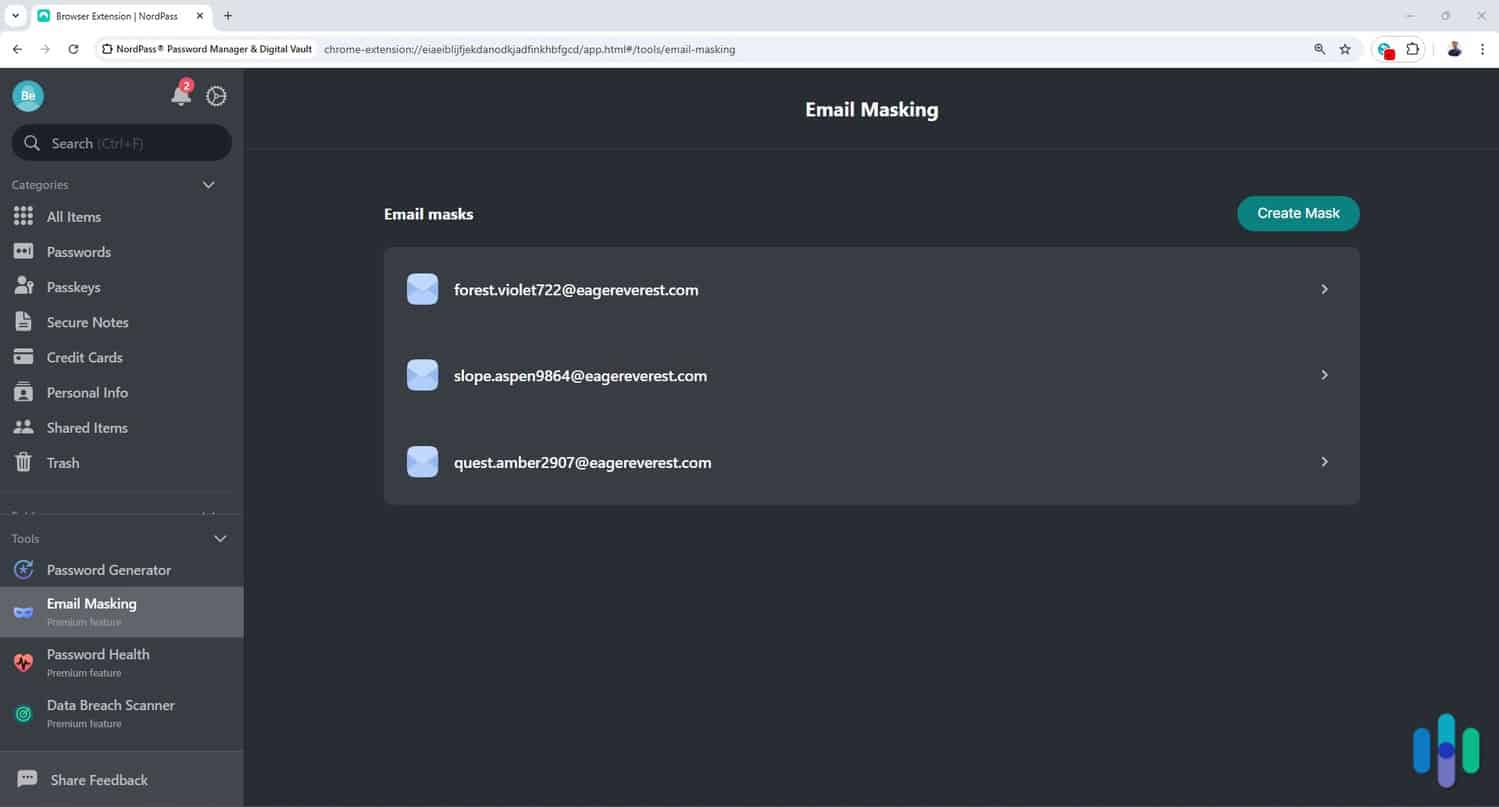Open the Trash folder
1499x807 pixels.
click(x=62, y=462)
